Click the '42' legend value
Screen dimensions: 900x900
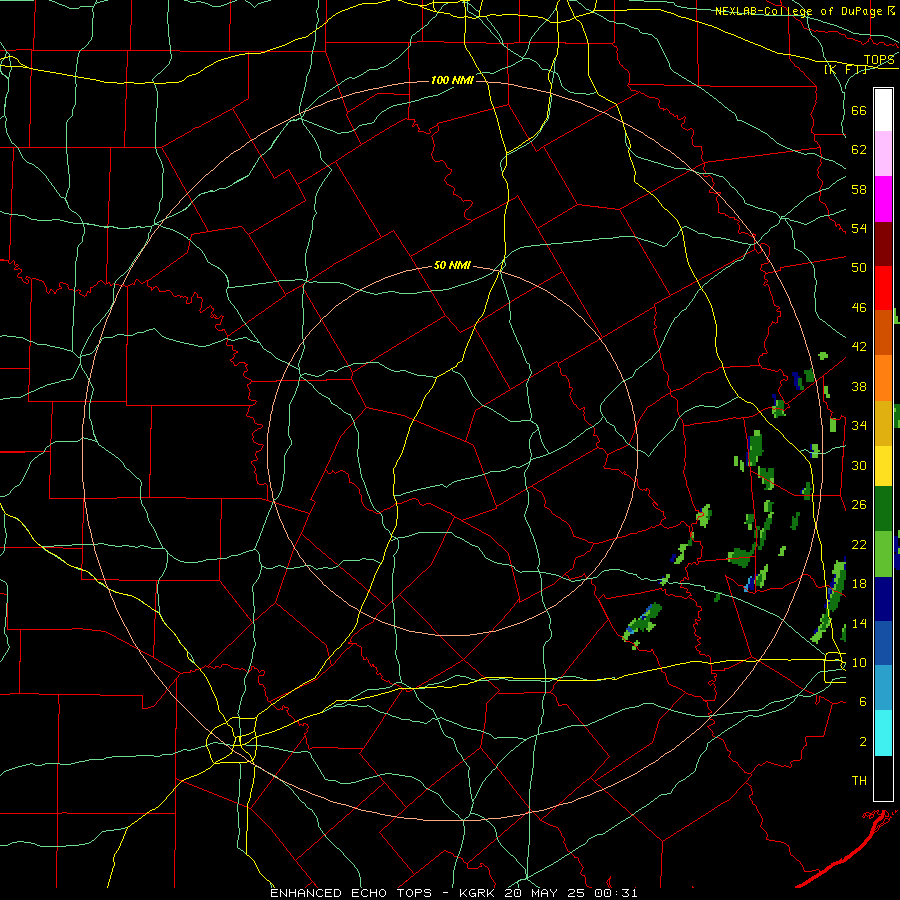(859, 347)
